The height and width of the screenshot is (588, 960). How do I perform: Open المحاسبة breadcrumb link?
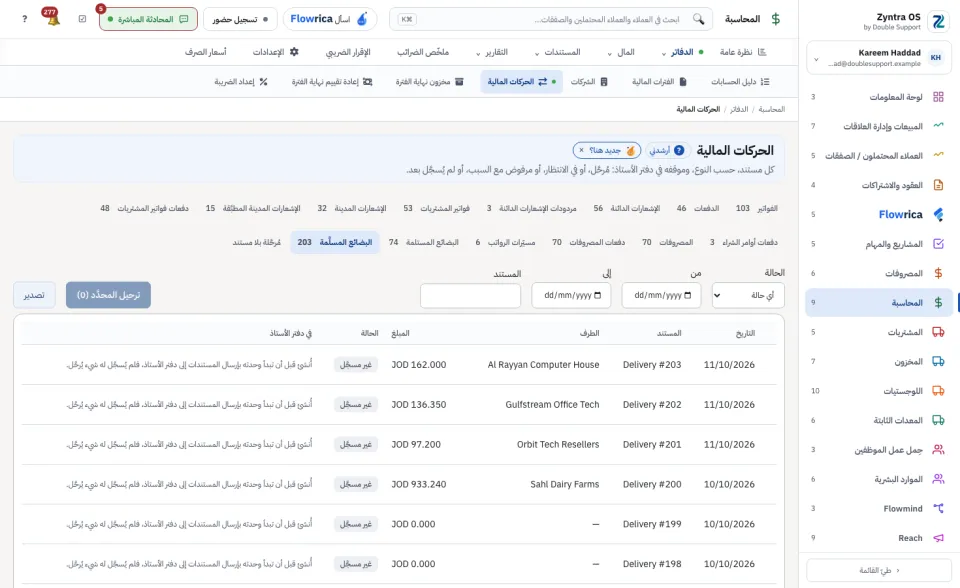tap(771, 109)
